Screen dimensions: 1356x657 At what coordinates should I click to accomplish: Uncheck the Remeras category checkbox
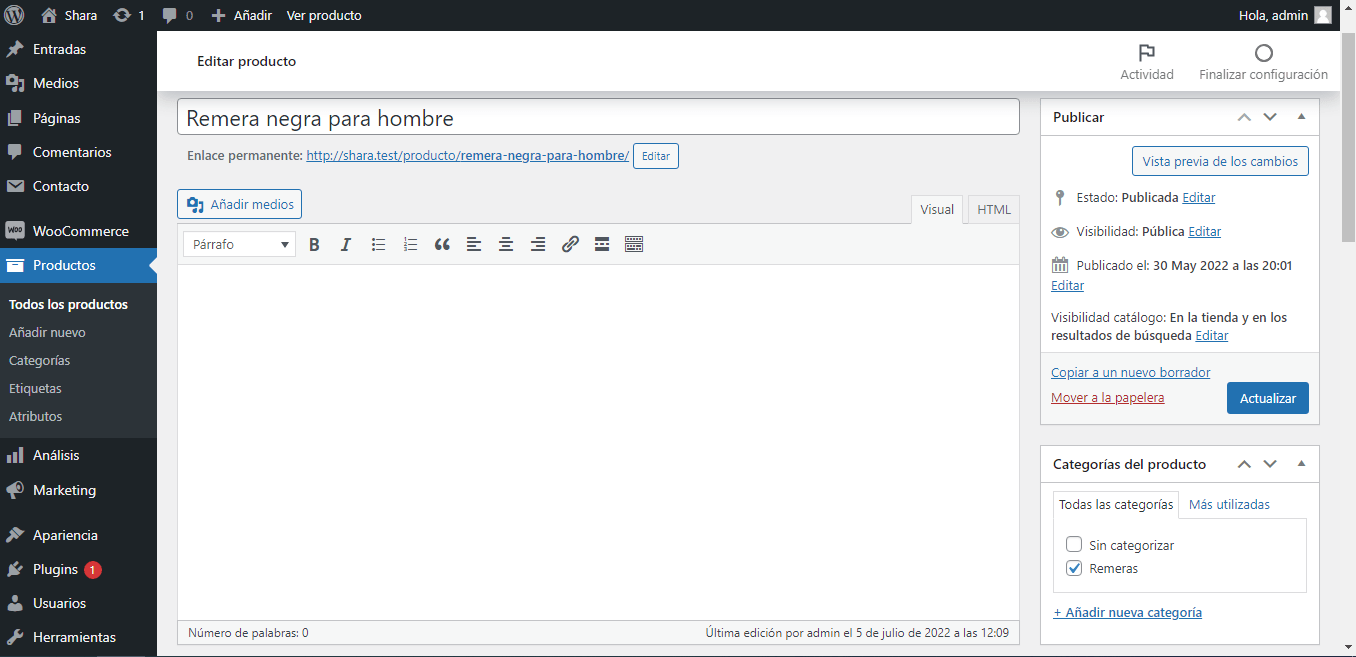pyautogui.click(x=1074, y=568)
